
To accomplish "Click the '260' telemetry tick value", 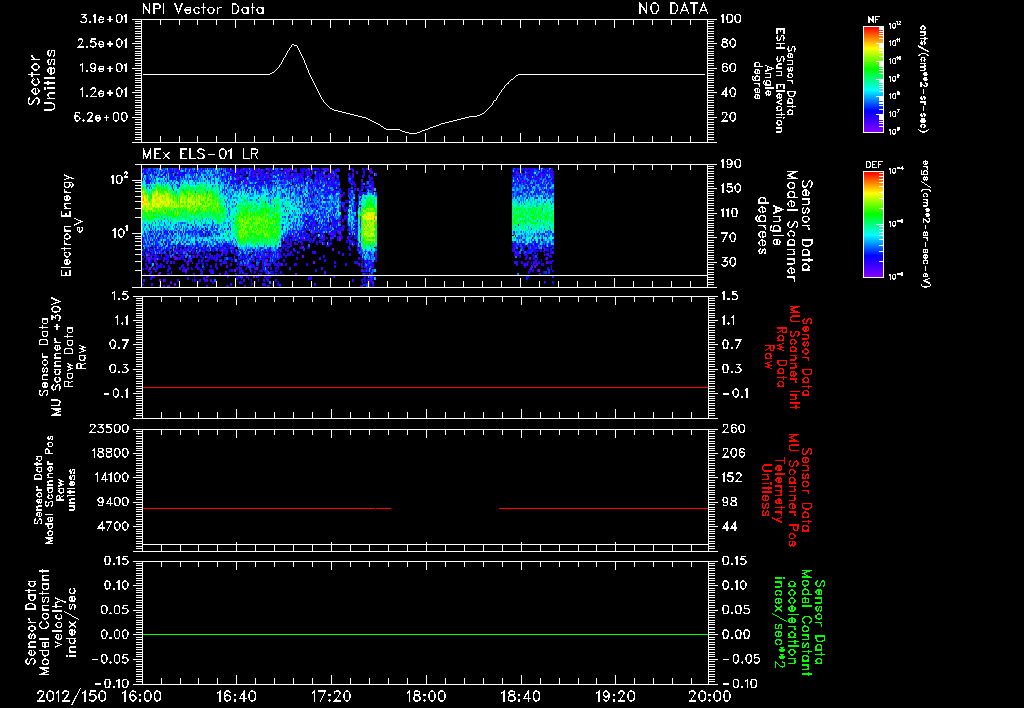I will (x=733, y=428).
